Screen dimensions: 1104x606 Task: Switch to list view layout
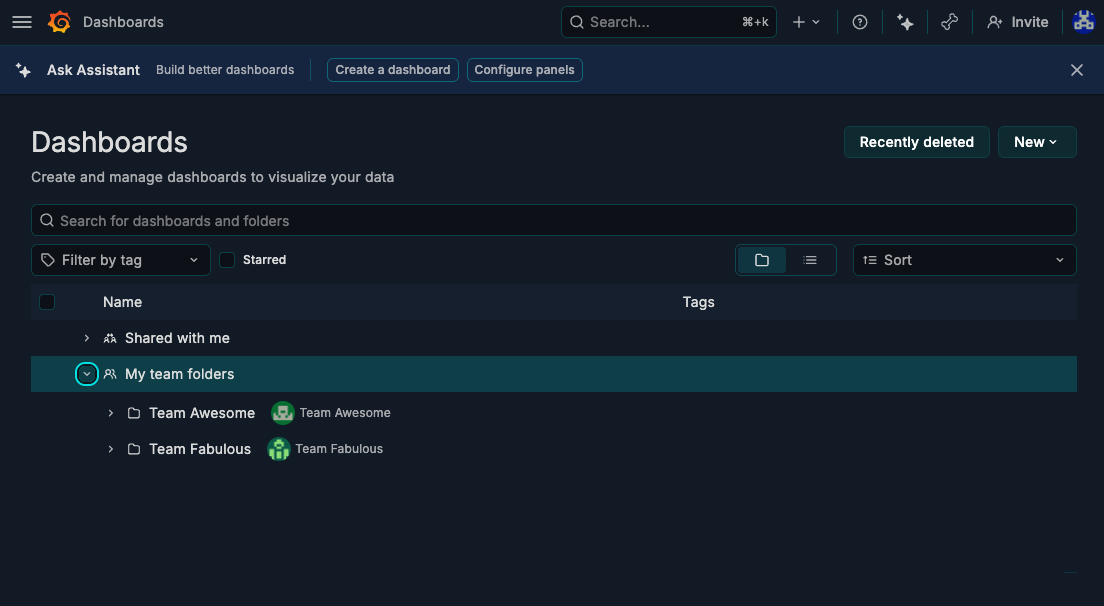click(x=810, y=259)
